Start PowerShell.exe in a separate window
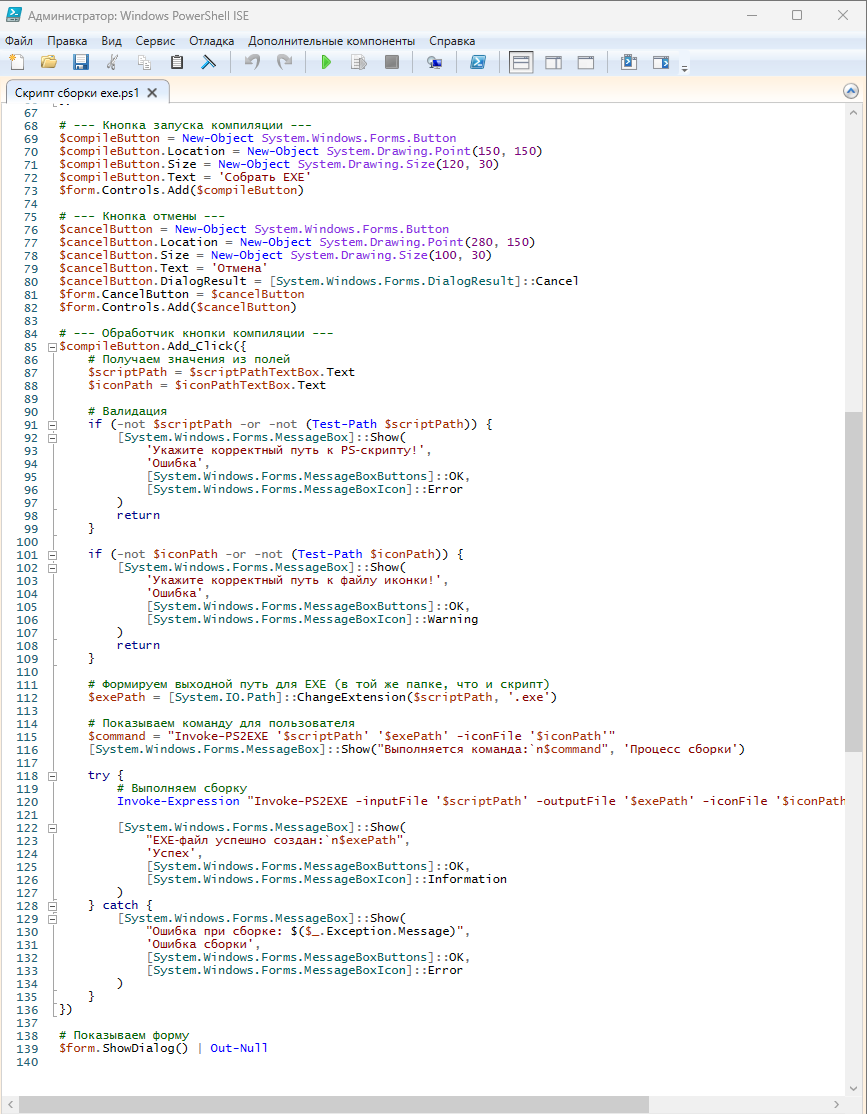 [x=478, y=63]
